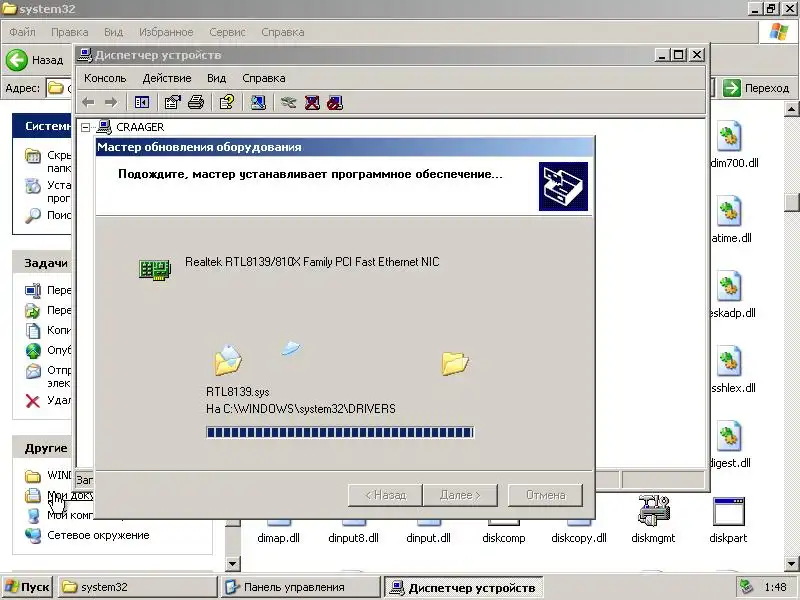Image resolution: width=800 pixels, height=600 pixels.
Task: Select the dinput8.dll file label
Action: pos(353,538)
